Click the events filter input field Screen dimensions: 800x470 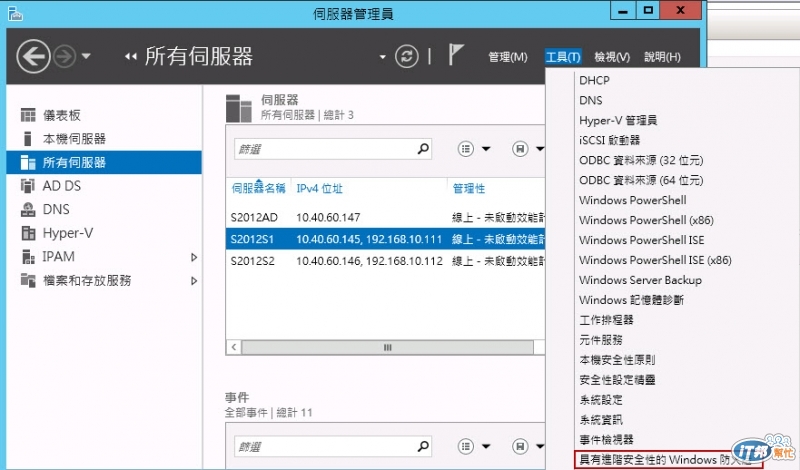click(x=333, y=447)
